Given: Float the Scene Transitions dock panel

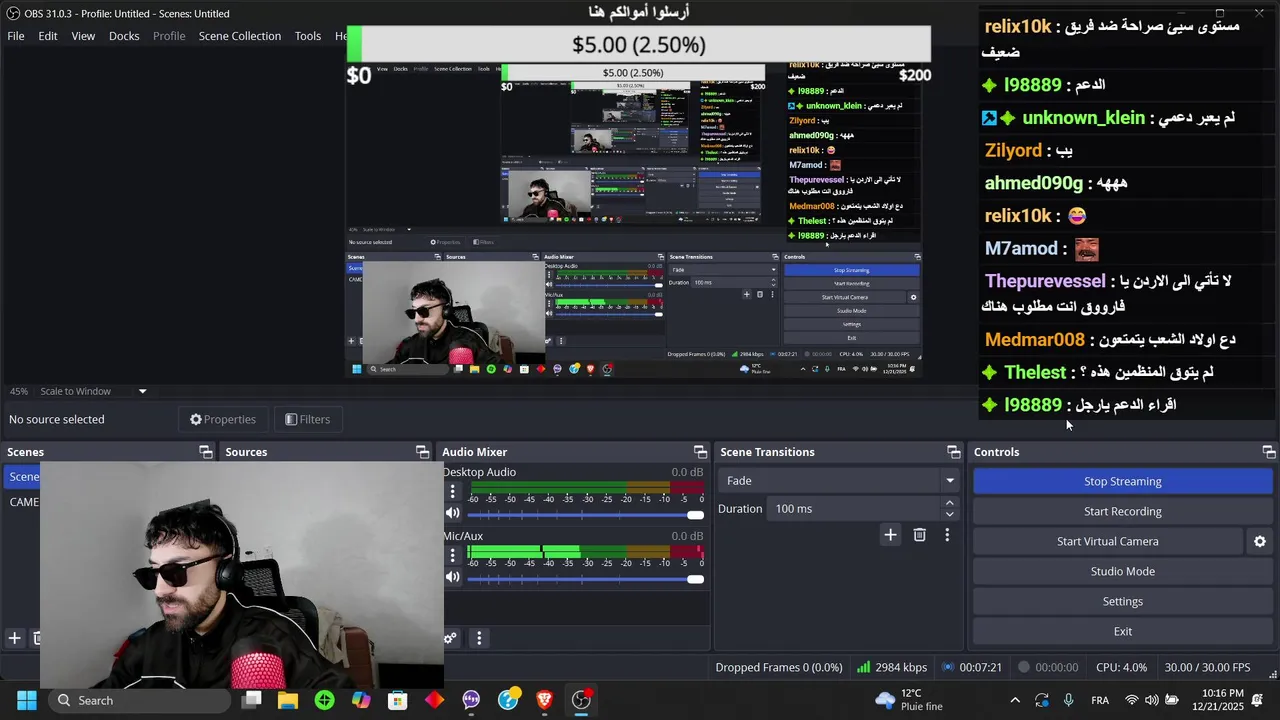Looking at the screenshot, I should click(953, 452).
